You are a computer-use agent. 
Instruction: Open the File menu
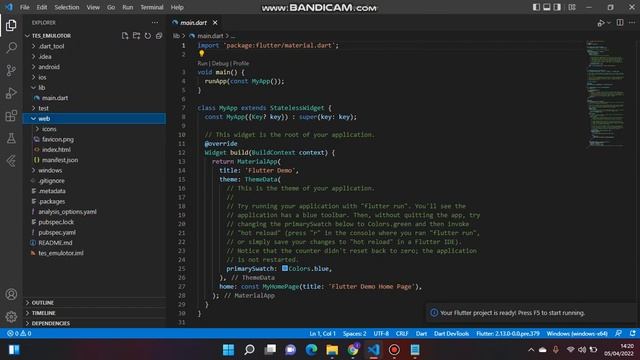coord(24,7)
